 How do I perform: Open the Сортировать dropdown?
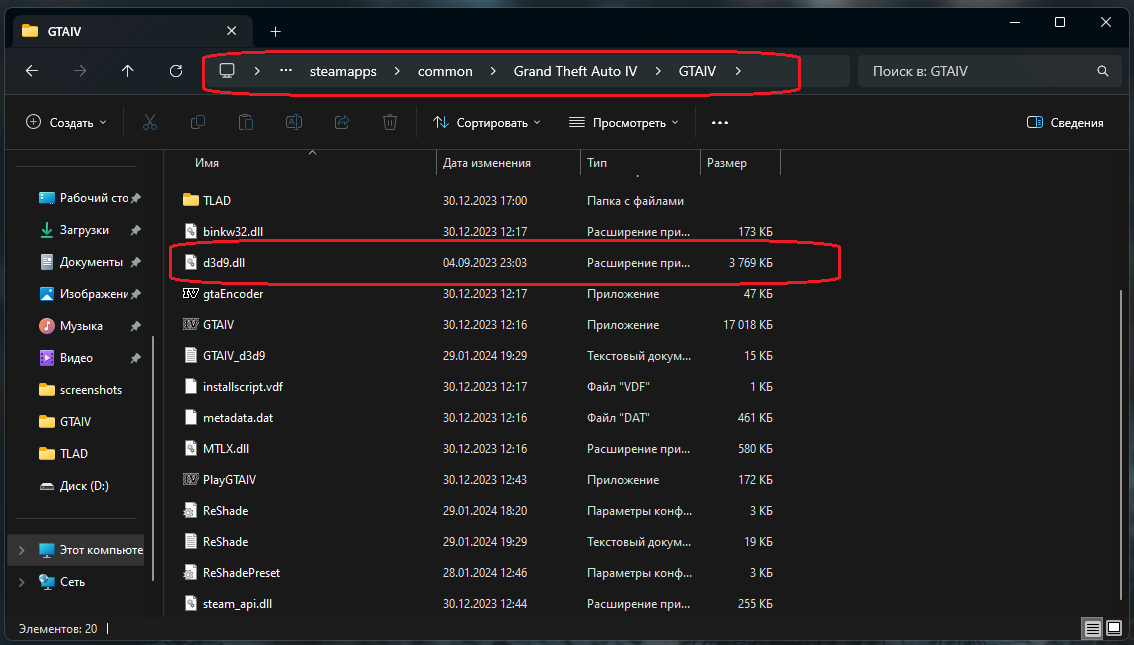[x=486, y=122]
